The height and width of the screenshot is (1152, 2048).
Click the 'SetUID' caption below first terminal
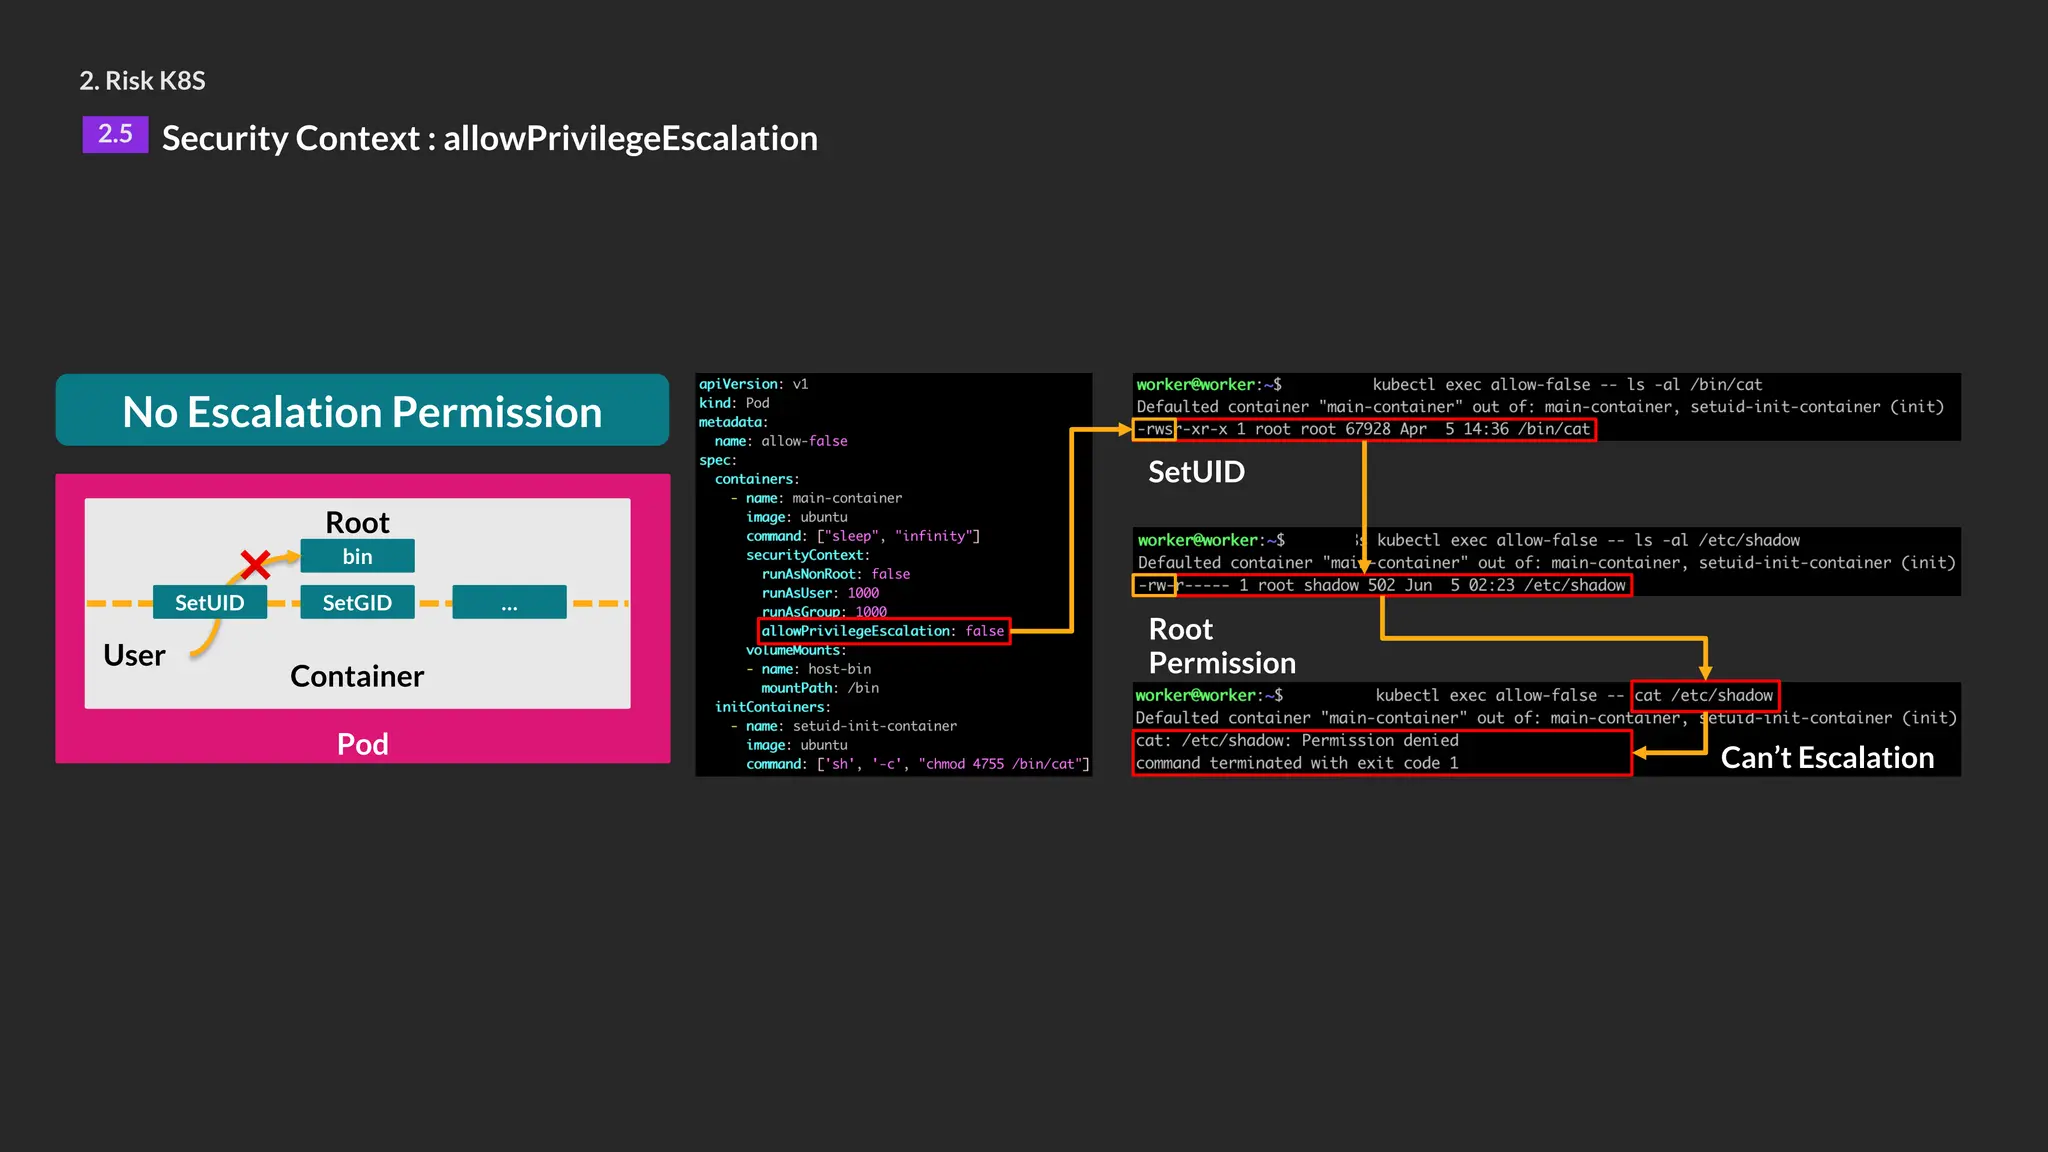tap(1196, 472)
